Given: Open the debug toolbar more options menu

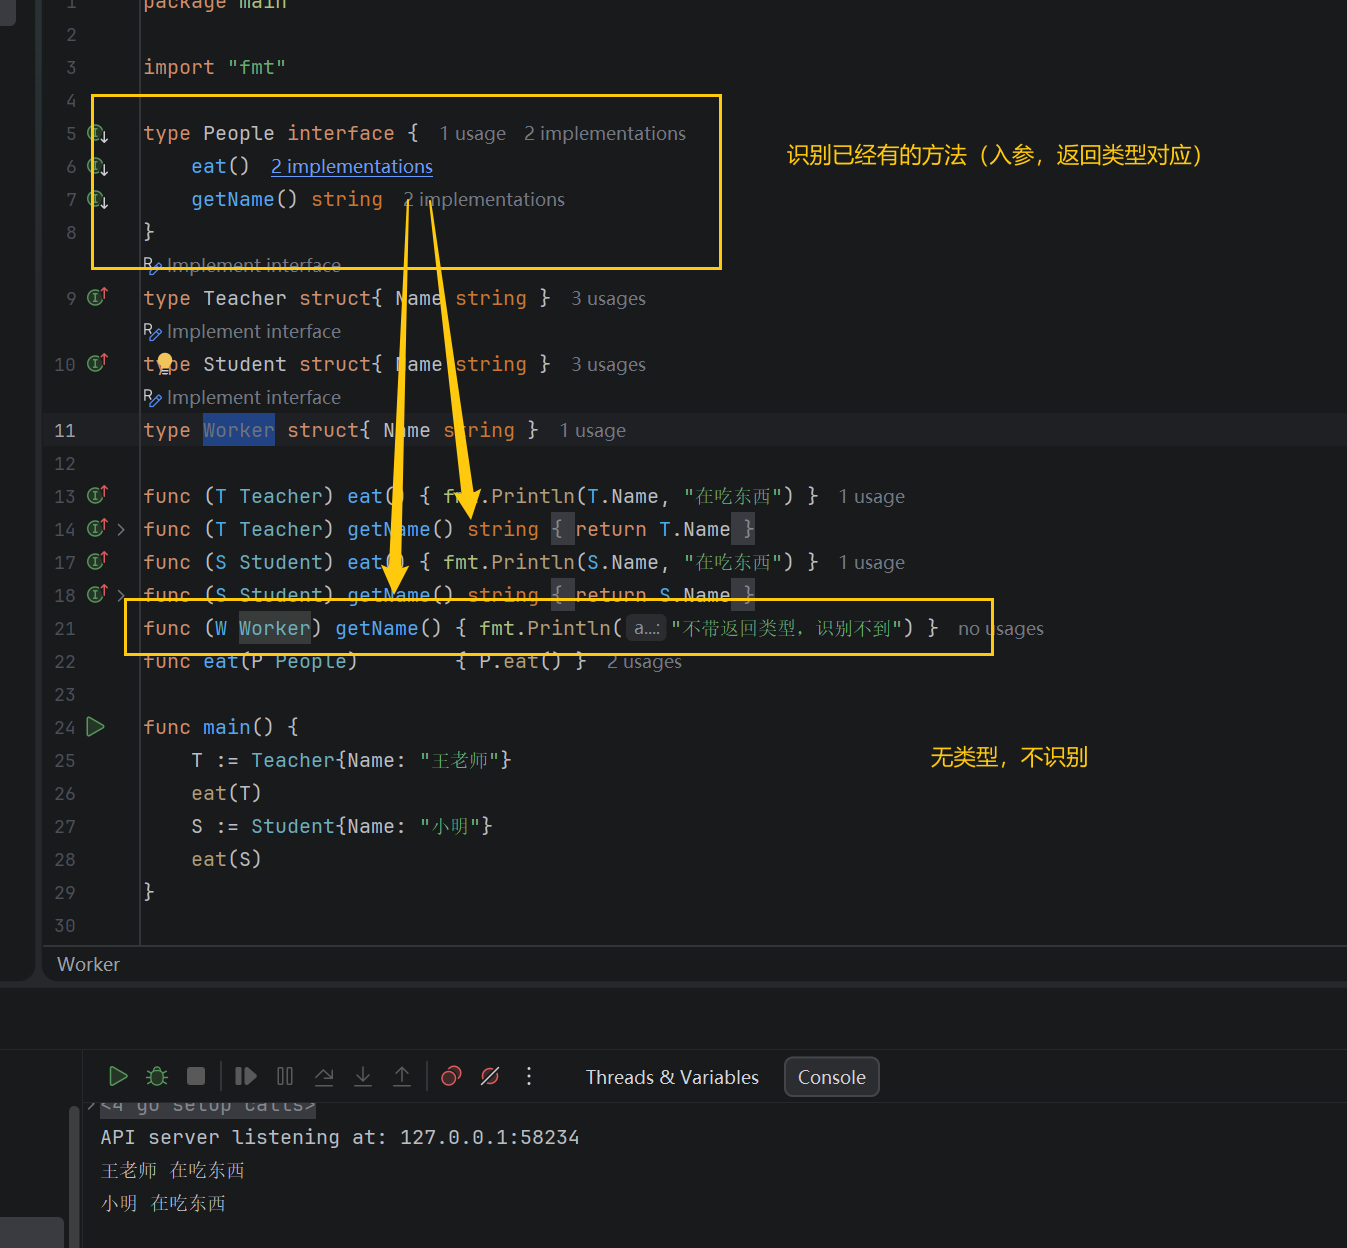Looking at the screenshot, I should 529,1076.
